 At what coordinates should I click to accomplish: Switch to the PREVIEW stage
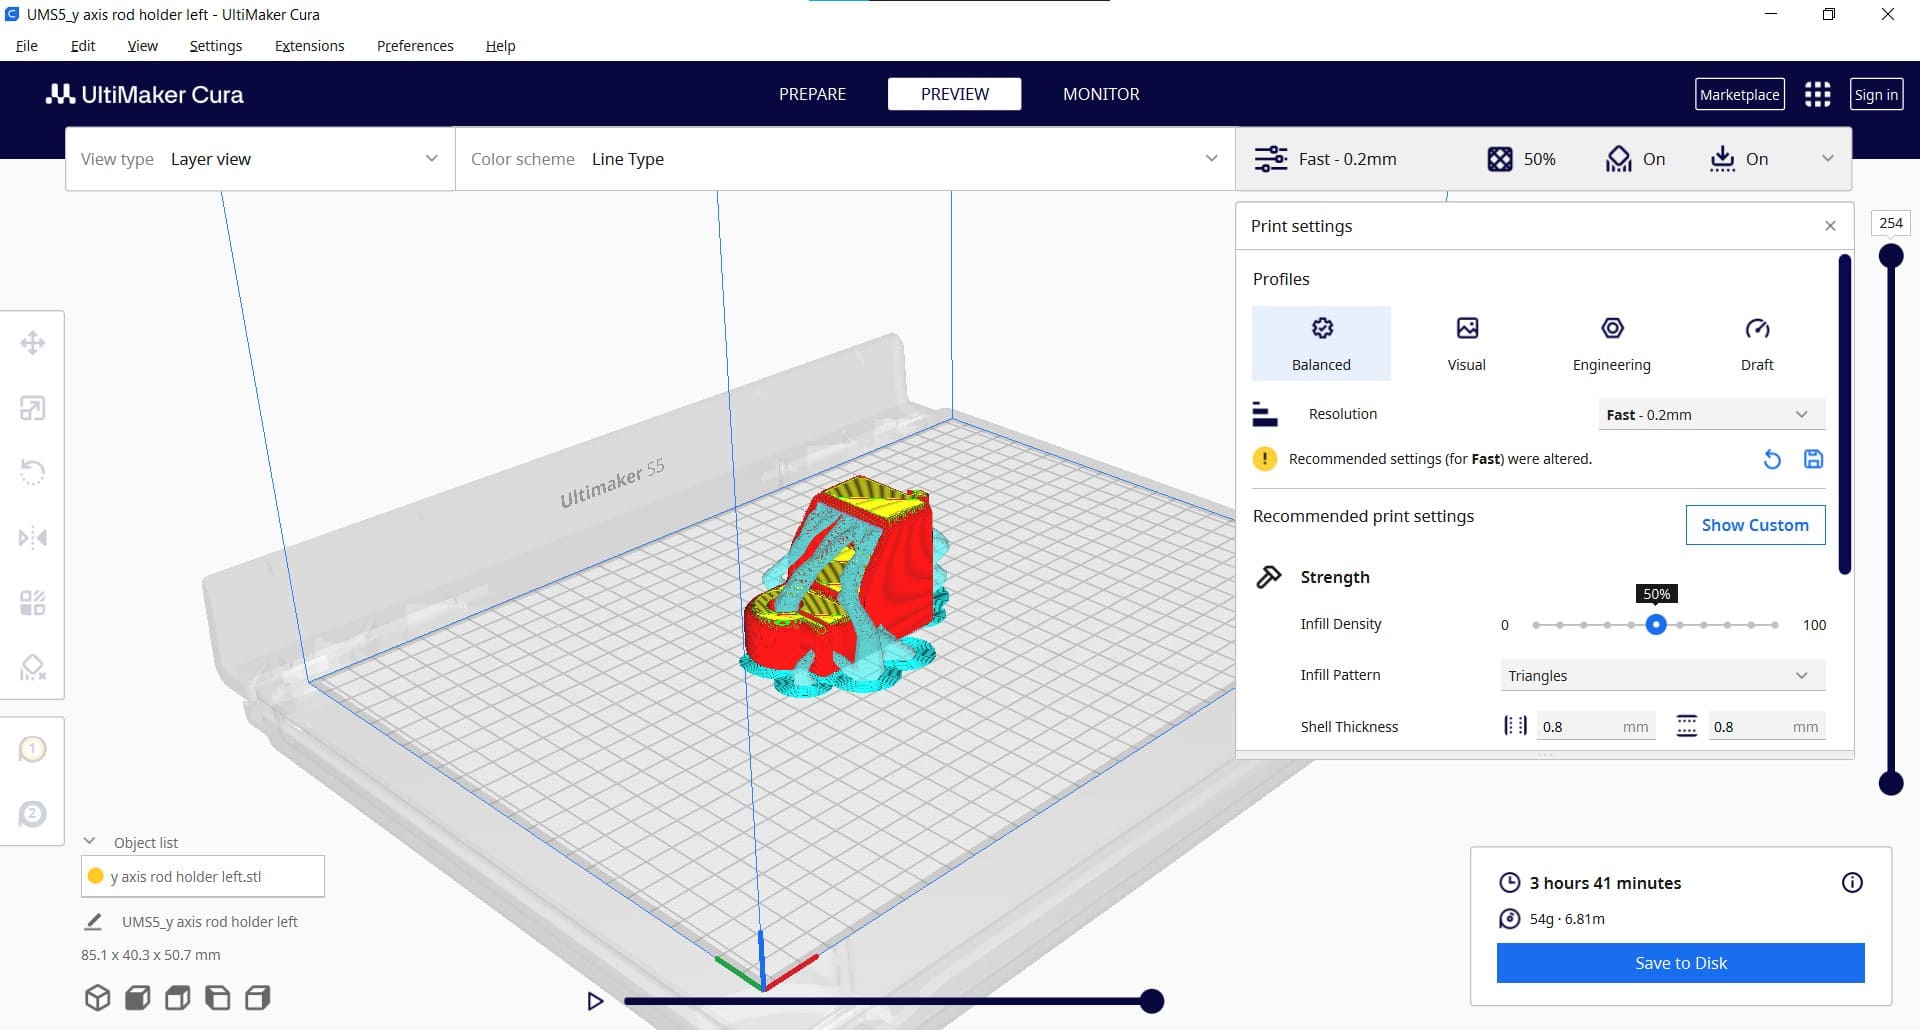pyautogui.click(x=954, y=94)
